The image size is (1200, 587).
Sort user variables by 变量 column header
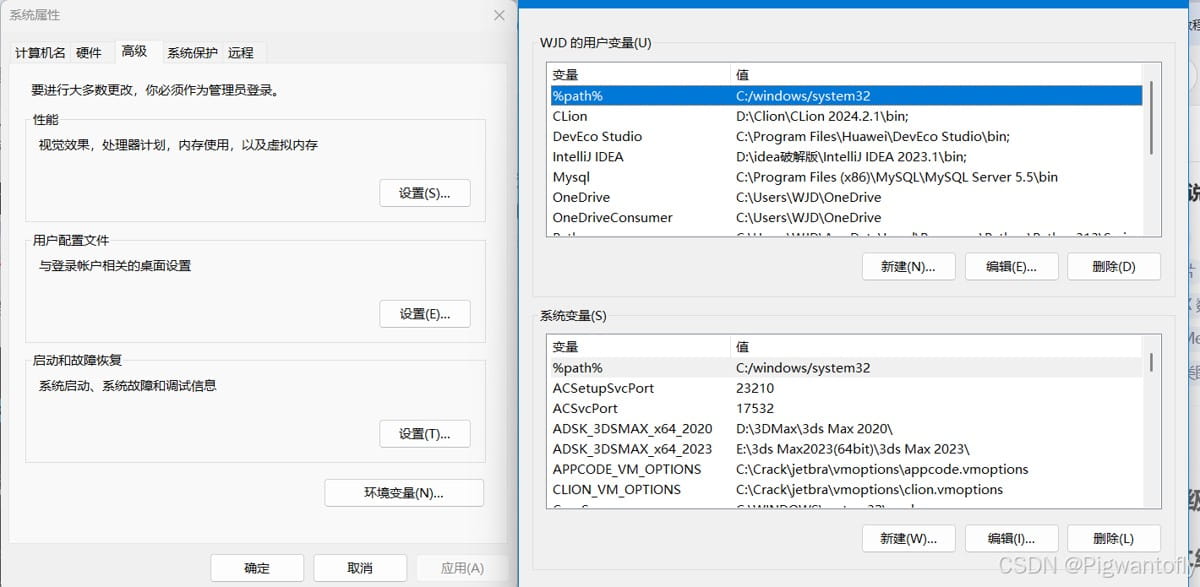[638, 75]
